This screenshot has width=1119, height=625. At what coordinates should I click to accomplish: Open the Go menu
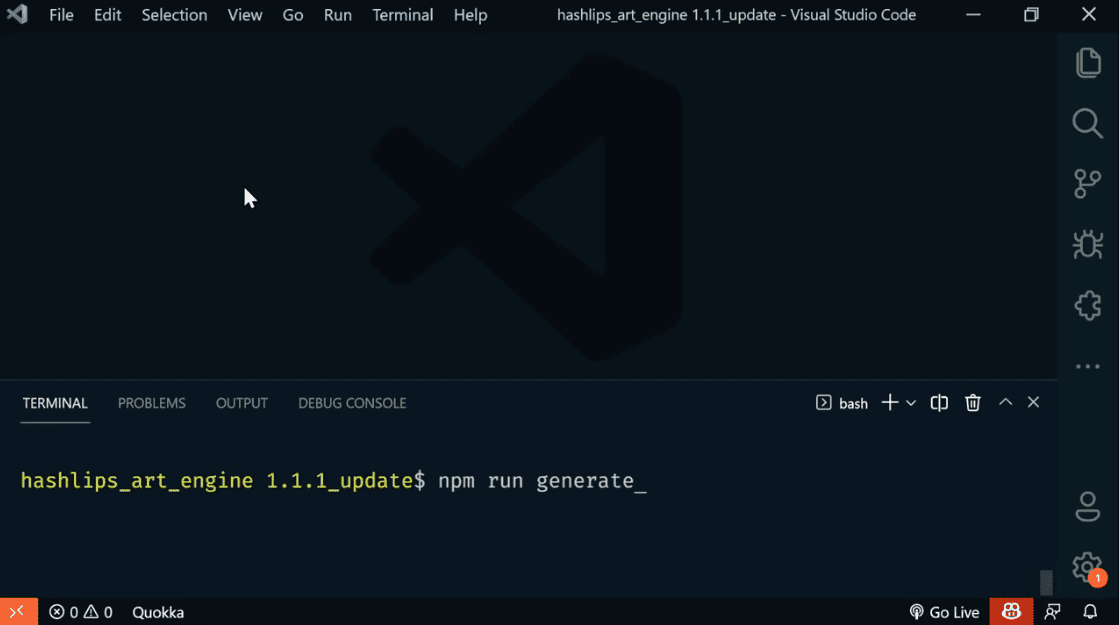(x=293, y=15)
